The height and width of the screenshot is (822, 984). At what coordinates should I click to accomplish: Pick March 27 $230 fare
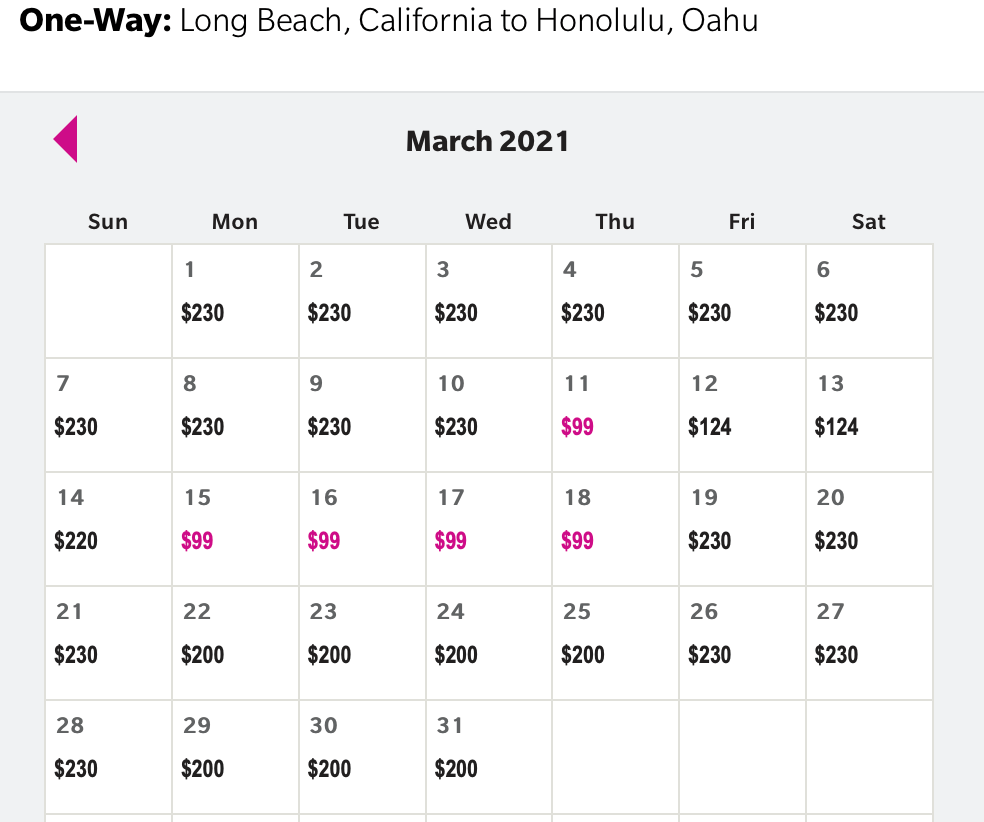coord(869,643)
